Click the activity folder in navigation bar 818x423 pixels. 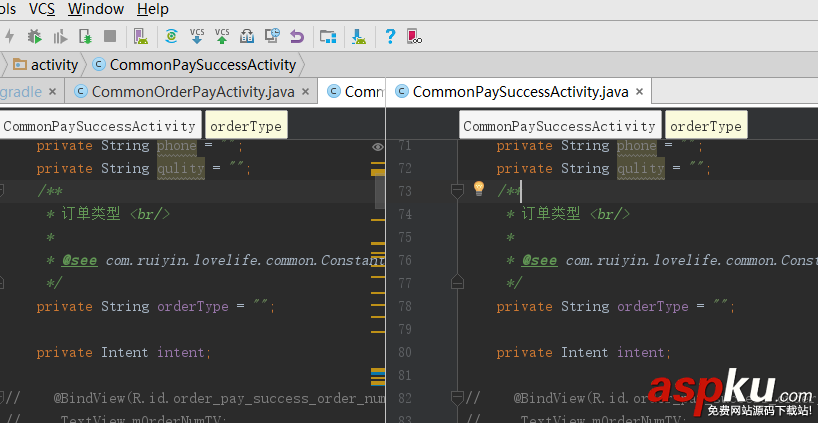[x=45, y=65]
